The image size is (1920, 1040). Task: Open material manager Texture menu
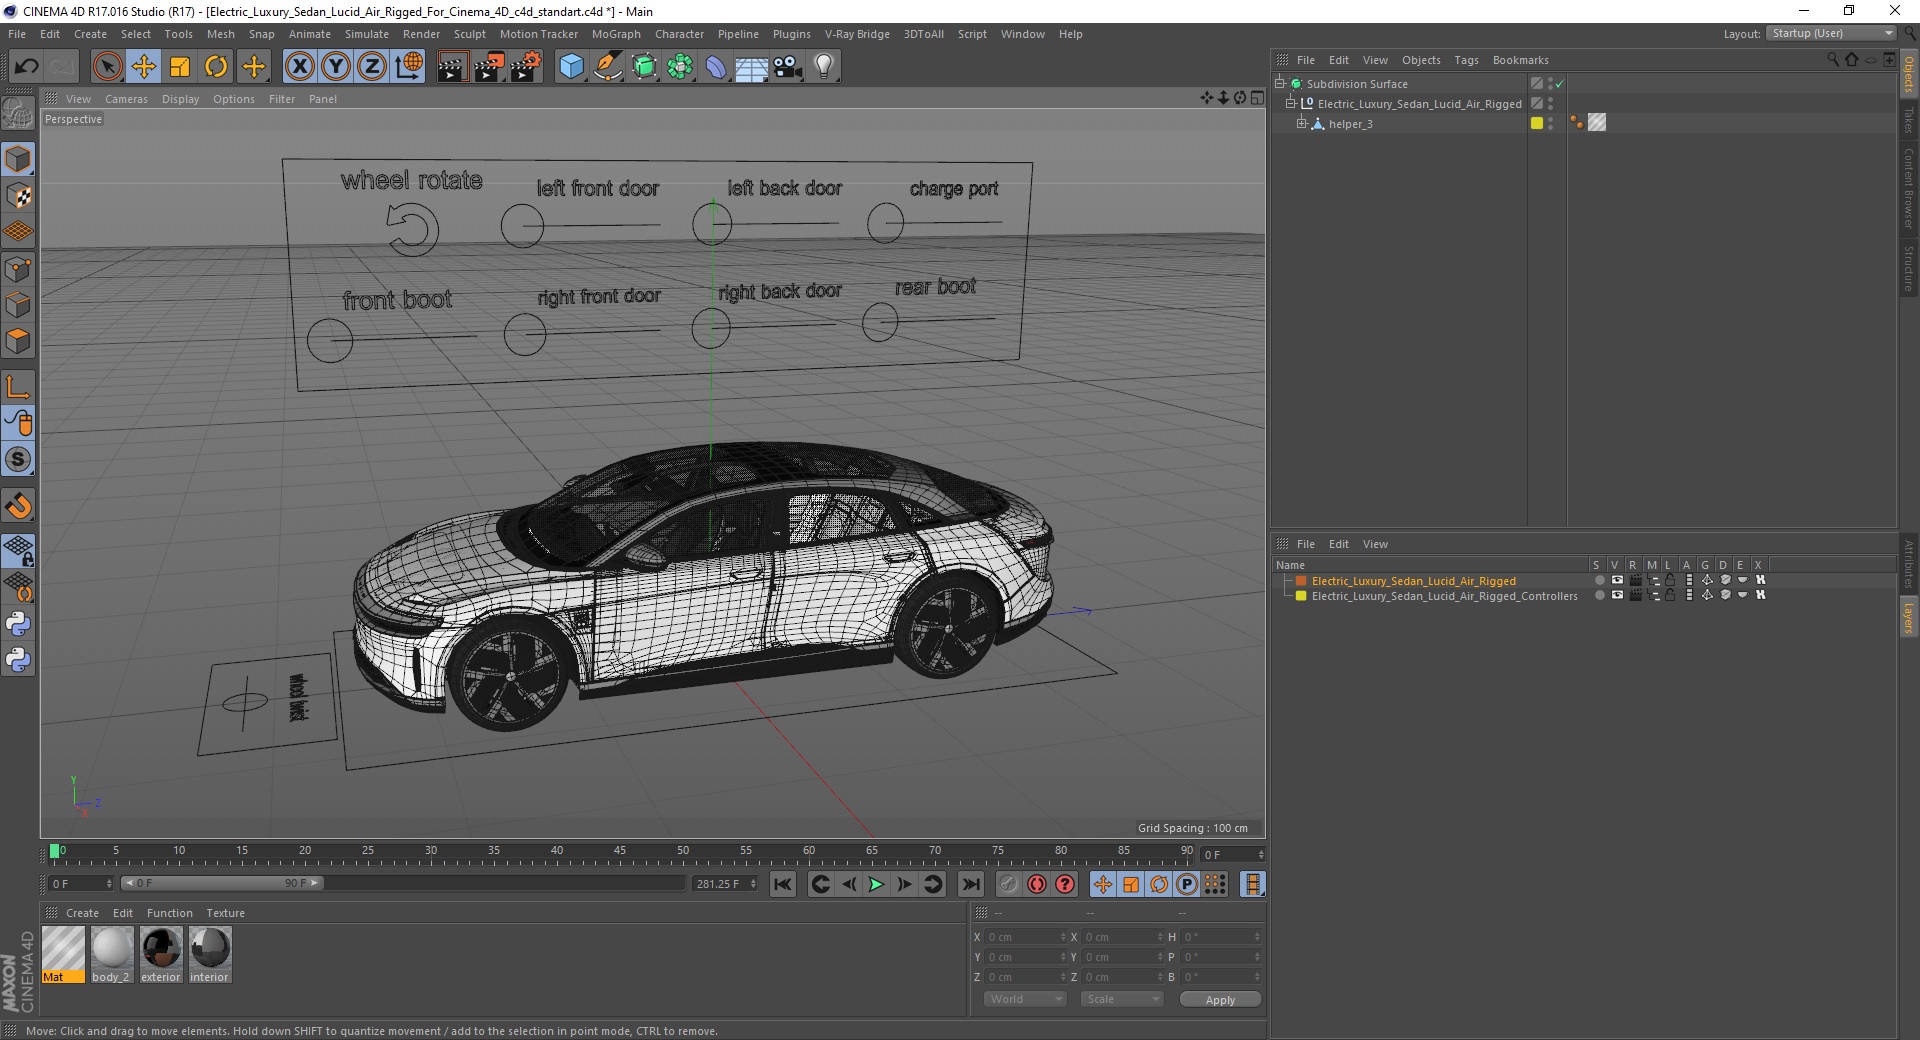point(225,913)
